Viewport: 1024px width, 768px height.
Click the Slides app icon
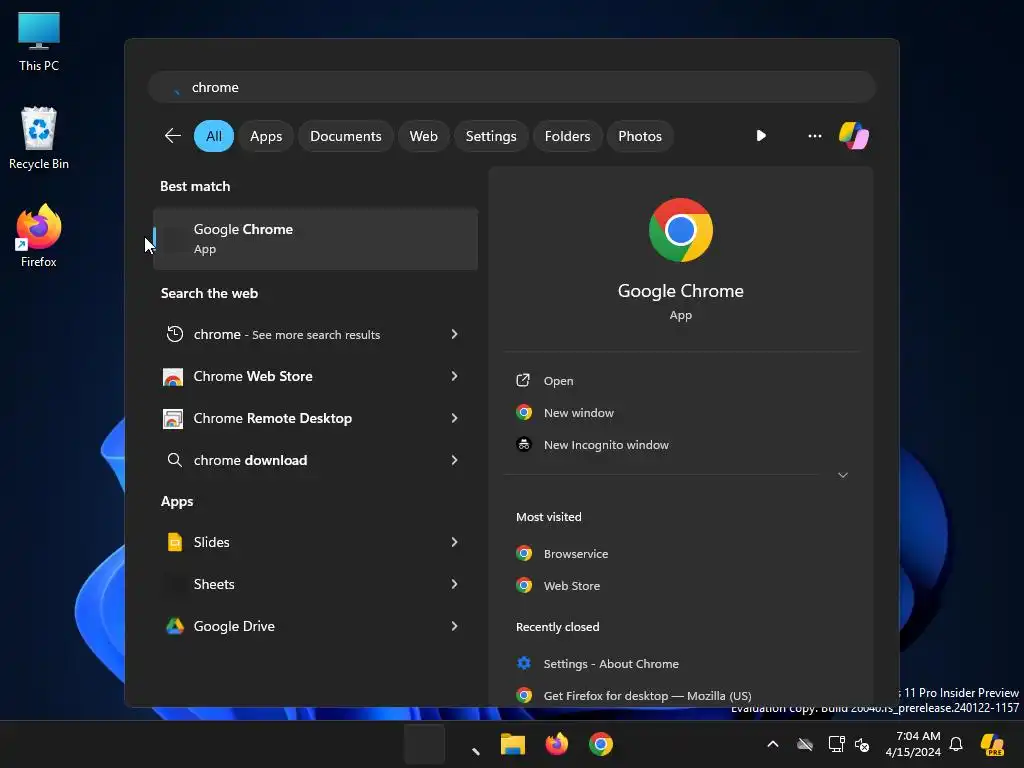point(174,542)
